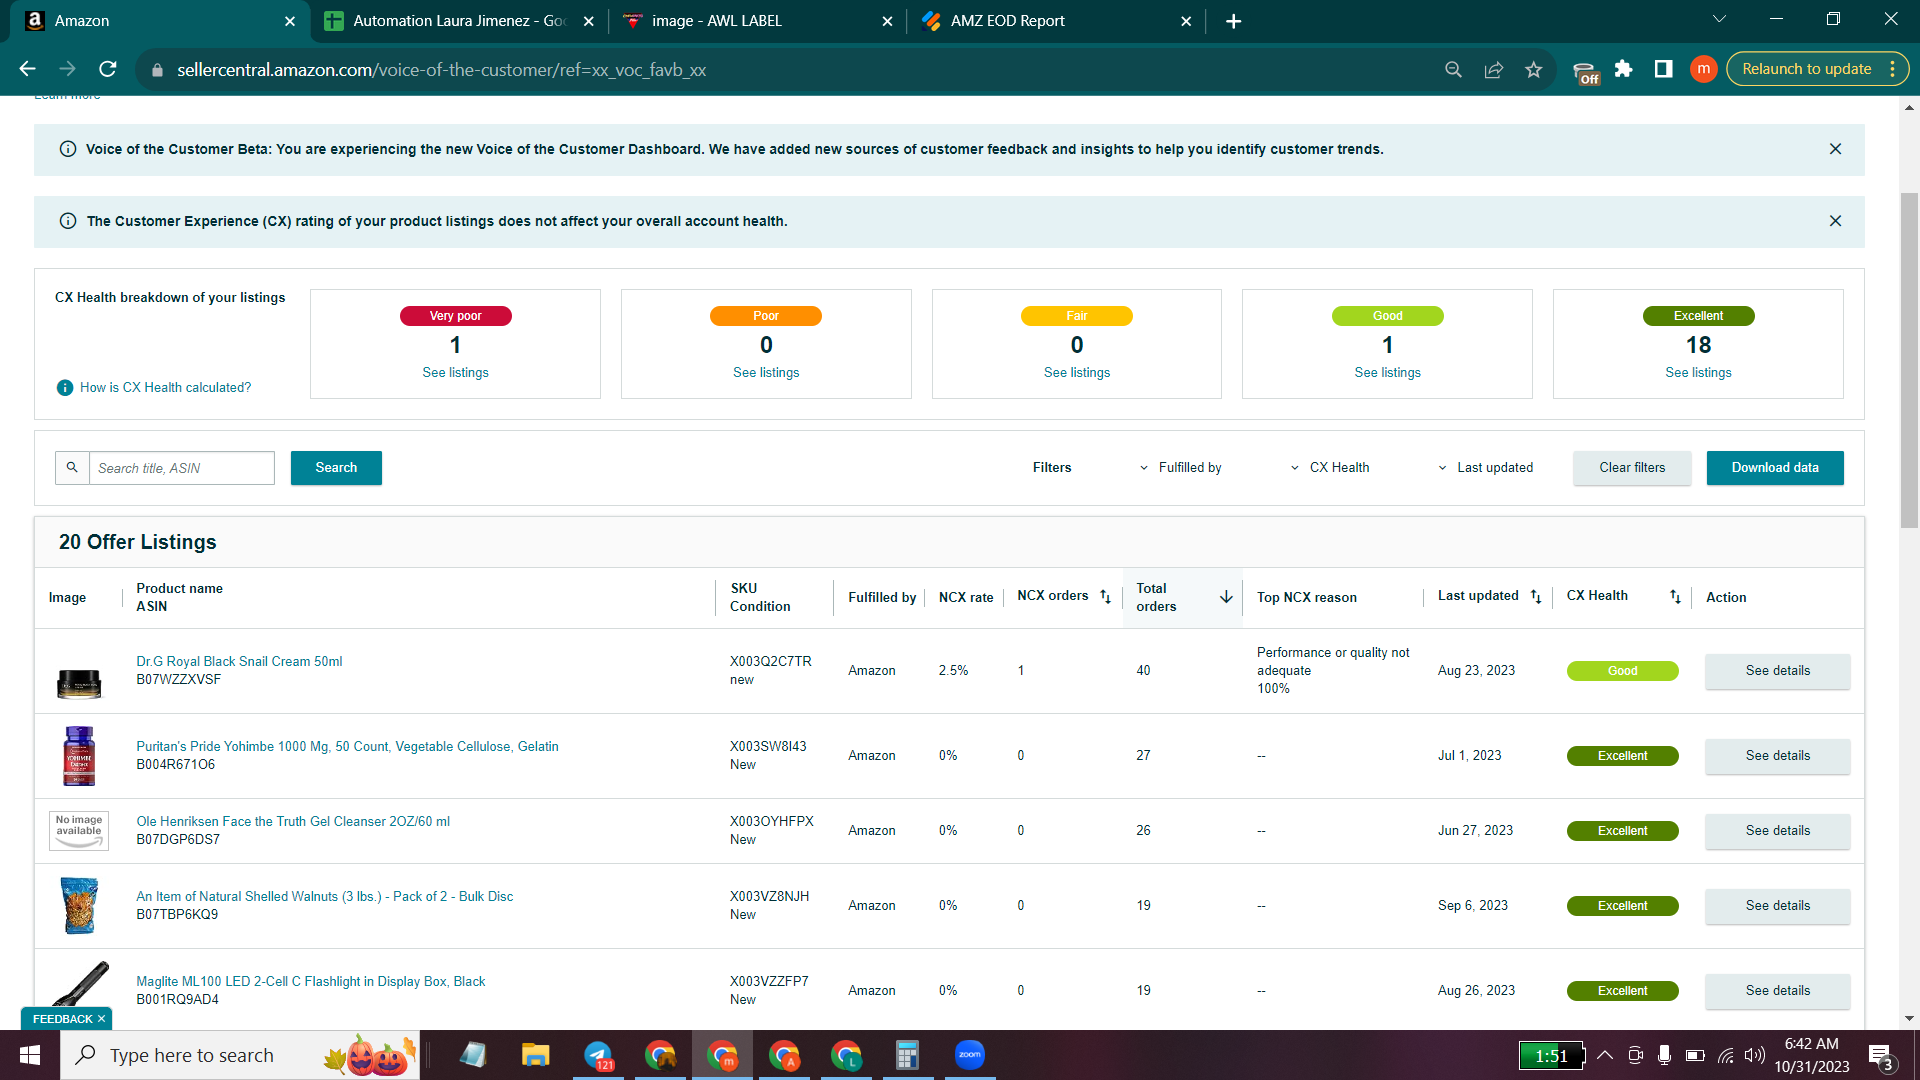Open Zoom from the Windows taskbar
This screenshot has width=1920, height=1080.
pos(969,1055)
